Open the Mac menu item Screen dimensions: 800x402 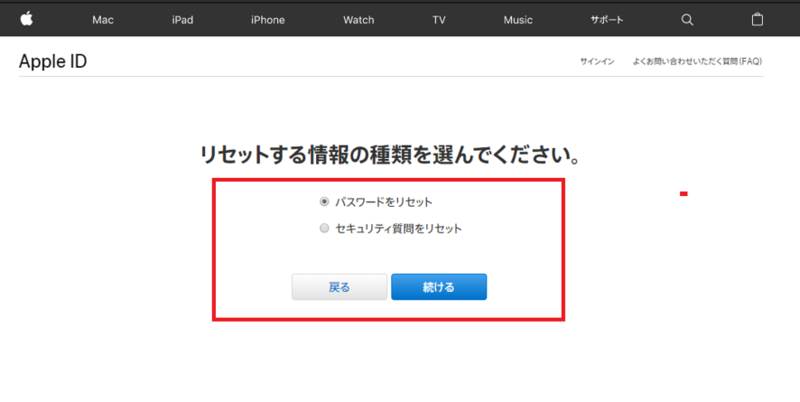[103, 20]
